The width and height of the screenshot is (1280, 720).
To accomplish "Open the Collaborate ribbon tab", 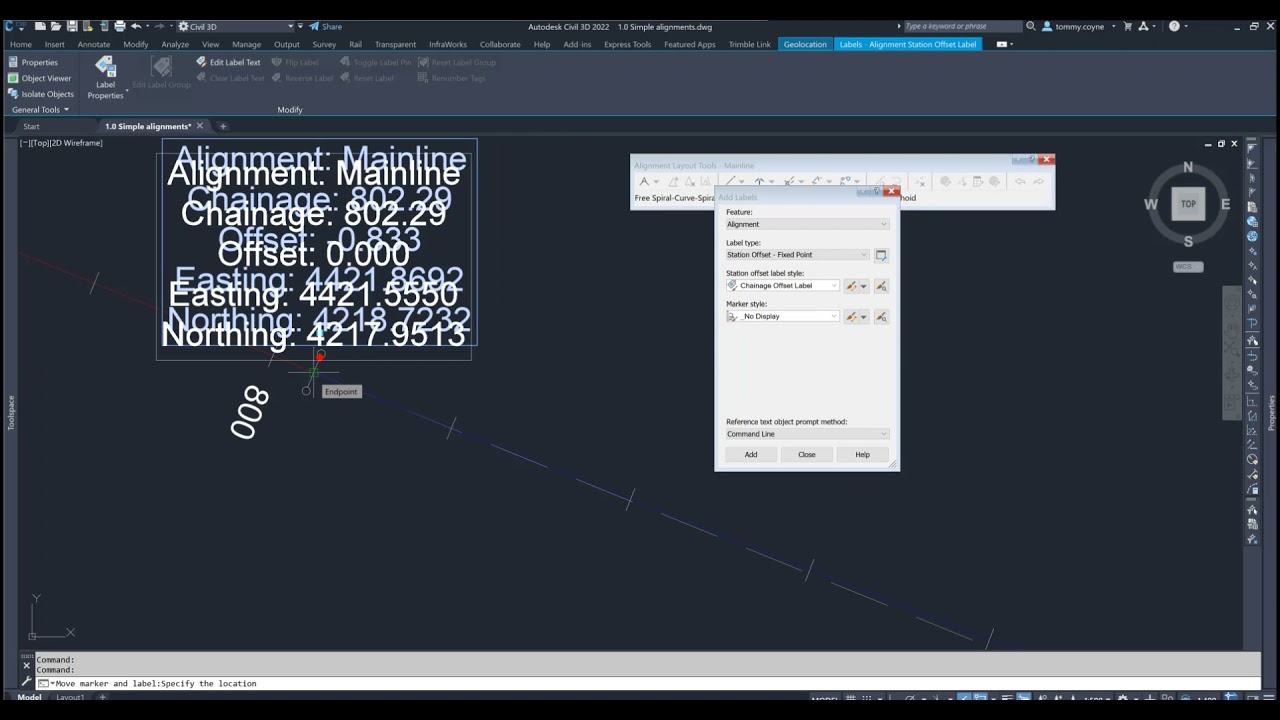I will coord(500,44).
